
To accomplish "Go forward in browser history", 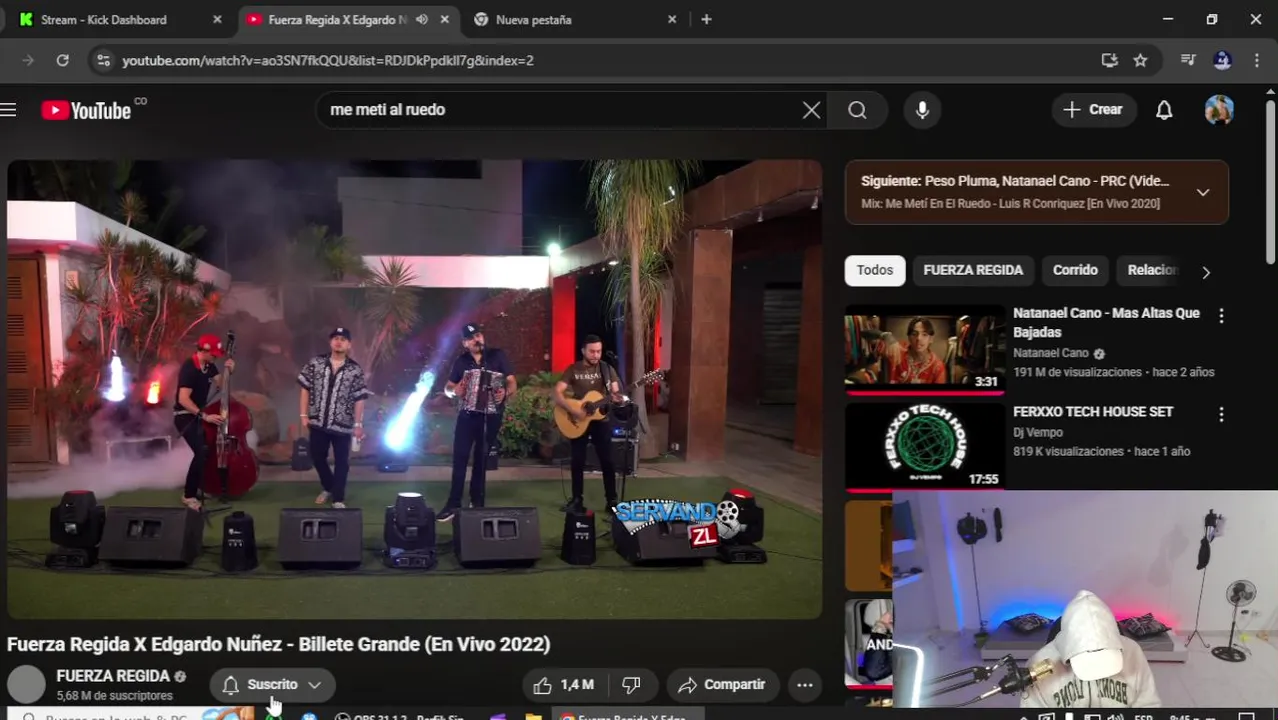I will (x=27, y=60).
